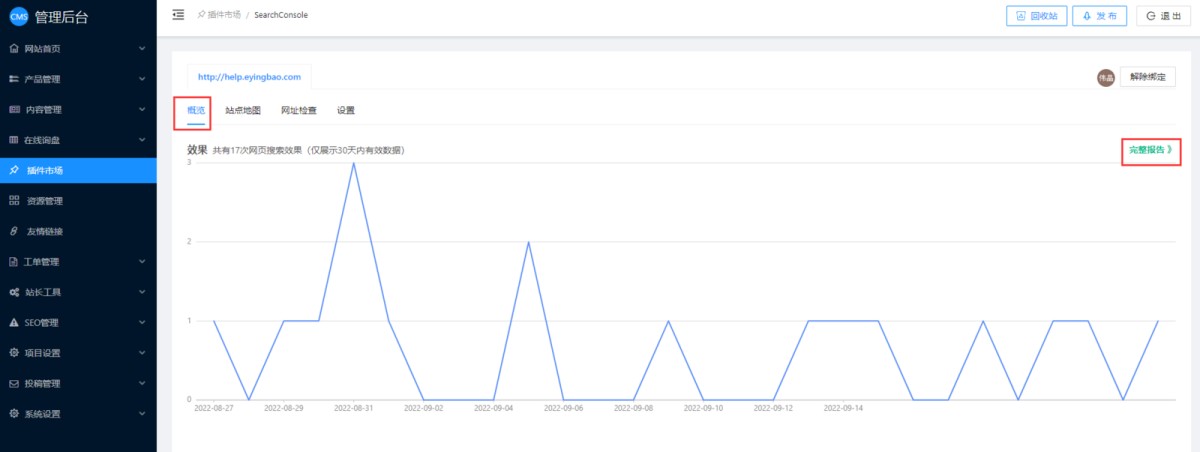Click the user avatar icon
Image resolution: width=1200 pixels, height=452 pixels.
tap(1105, 77)
